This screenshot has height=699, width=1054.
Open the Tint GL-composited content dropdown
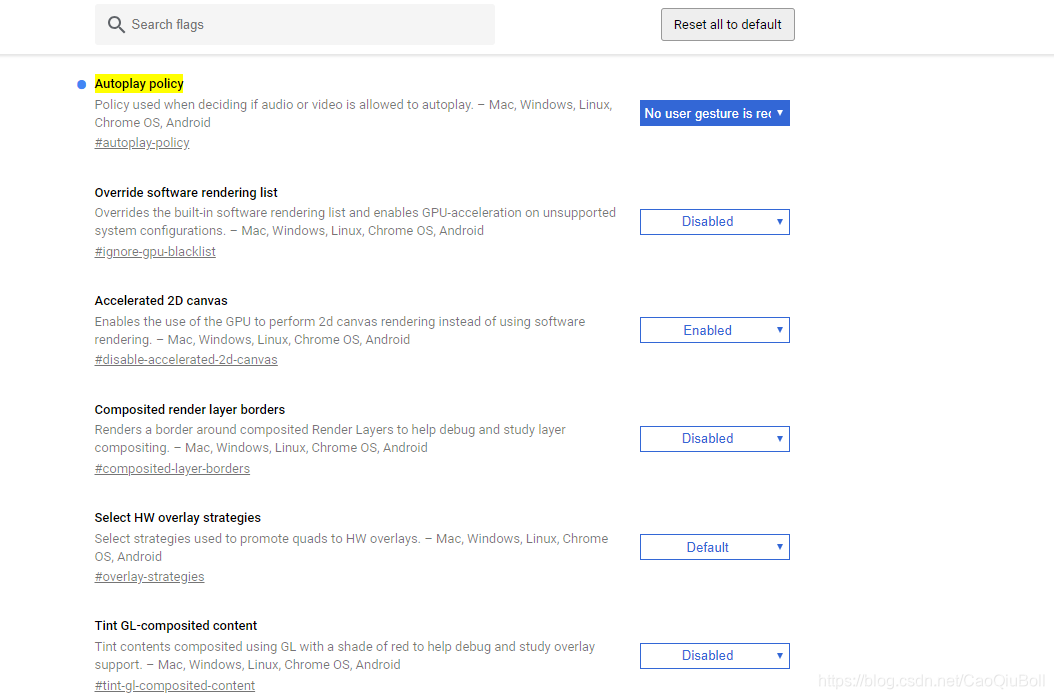tap(714, 655)
